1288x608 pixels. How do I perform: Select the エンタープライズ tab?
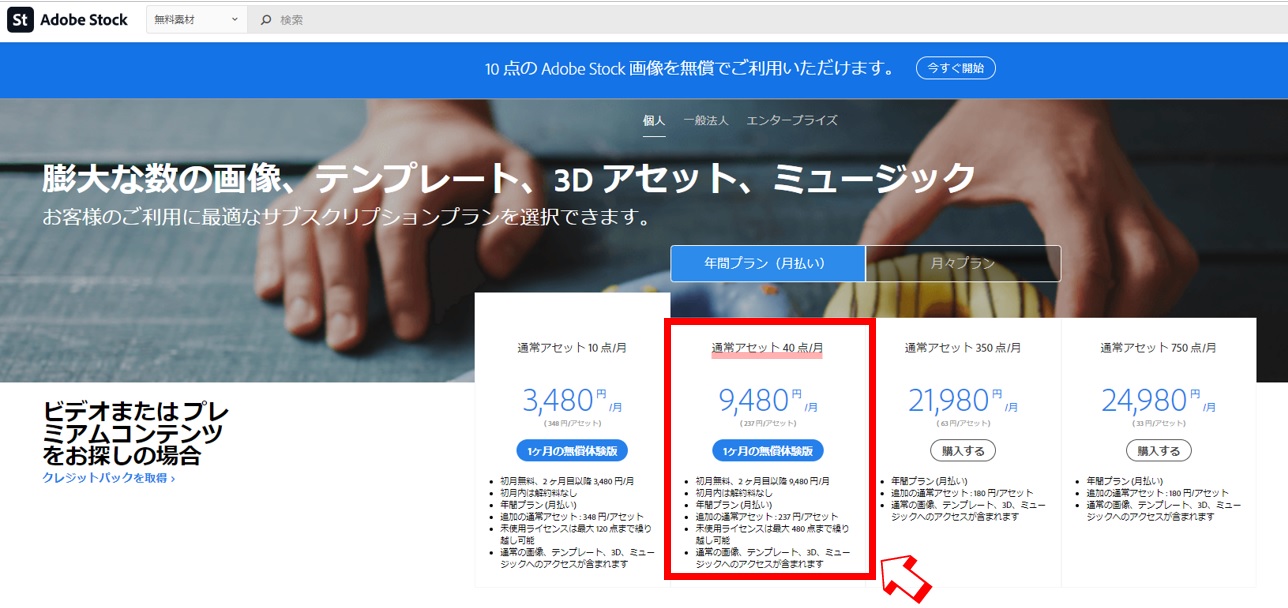[792, 120]
